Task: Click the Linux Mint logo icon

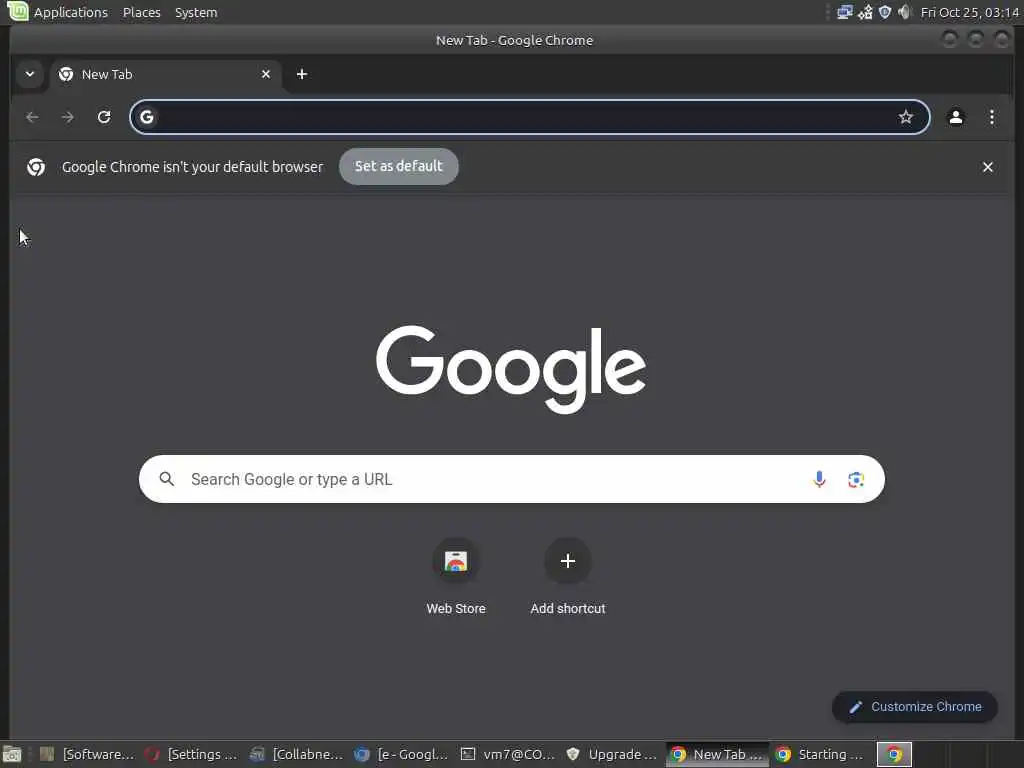Action: (x=18, y=11)
